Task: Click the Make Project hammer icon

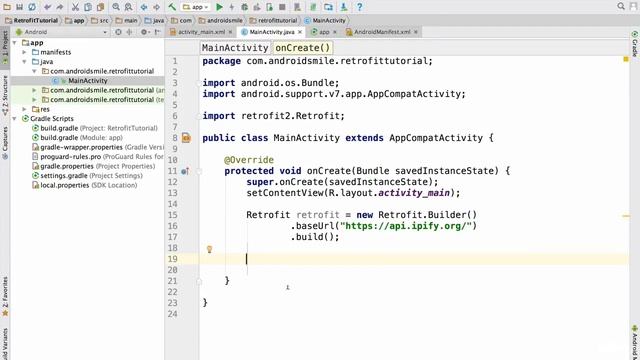Action: coord(172,7)
